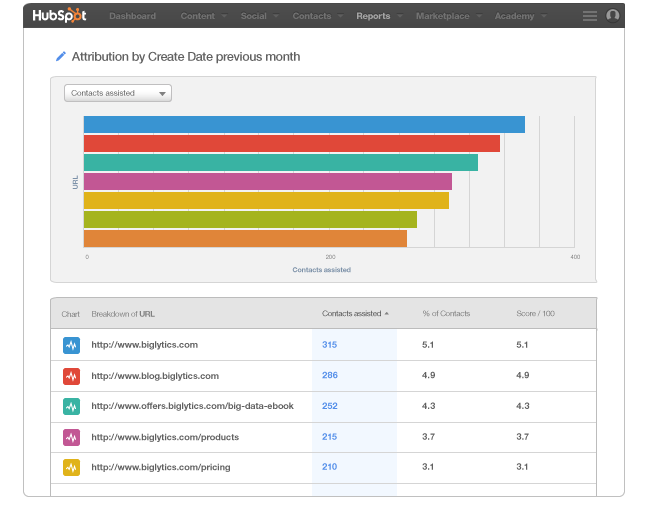Screen dimensions: 650x525
Task: Click blue chart icon for biglytics.com row
Action: [71, 345]
